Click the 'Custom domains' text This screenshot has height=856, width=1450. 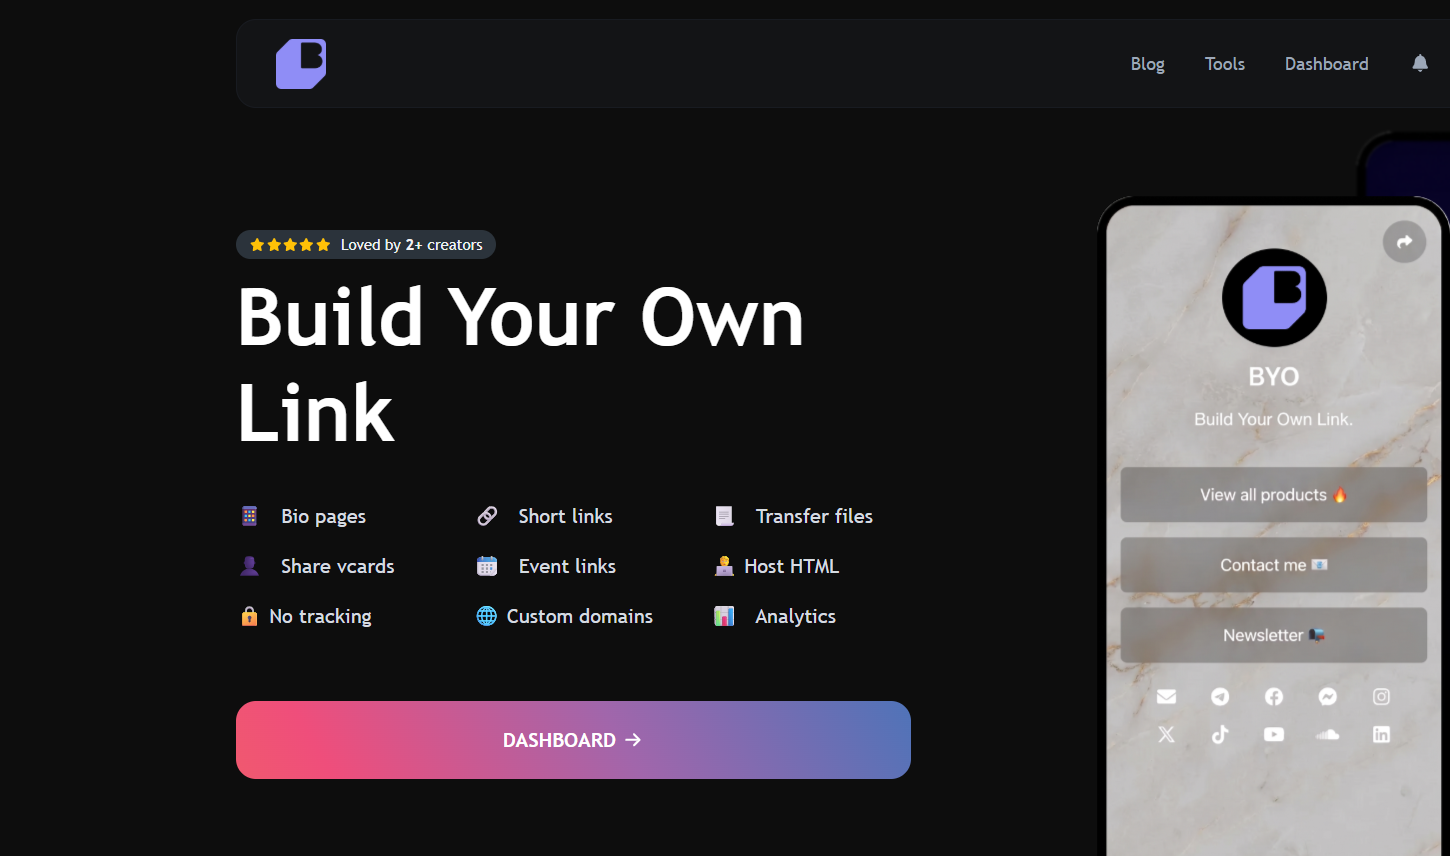[x=579, y=616]
